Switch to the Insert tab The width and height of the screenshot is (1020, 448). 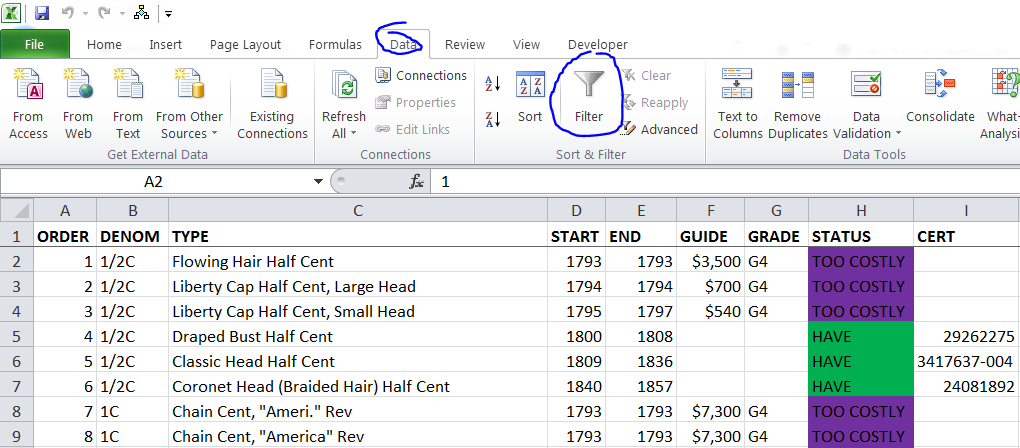pyautogui.click(x=165, y=44)
